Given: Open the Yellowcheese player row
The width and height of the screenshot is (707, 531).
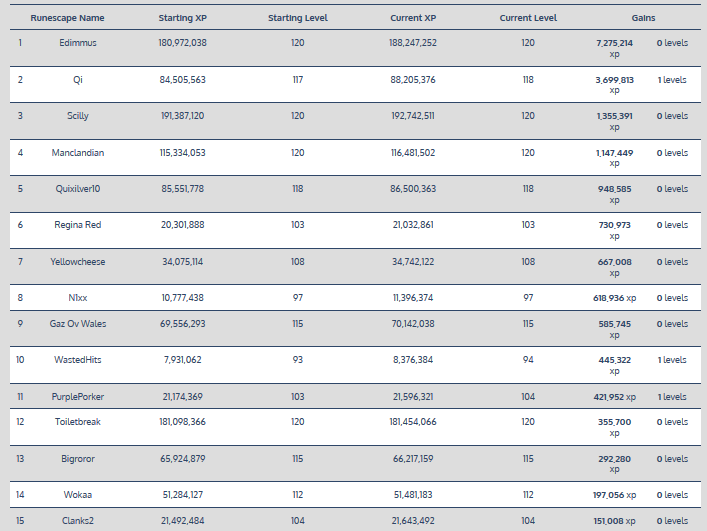Looking at the screenshot, I should (x=77, y=262).
